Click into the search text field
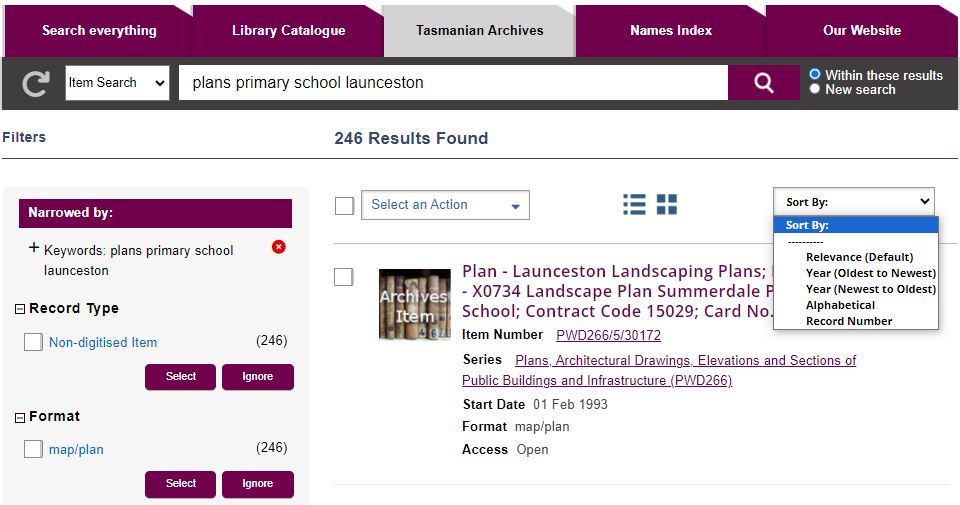The height and width of the screenshot is (505, 960). [x=452, y=83]
